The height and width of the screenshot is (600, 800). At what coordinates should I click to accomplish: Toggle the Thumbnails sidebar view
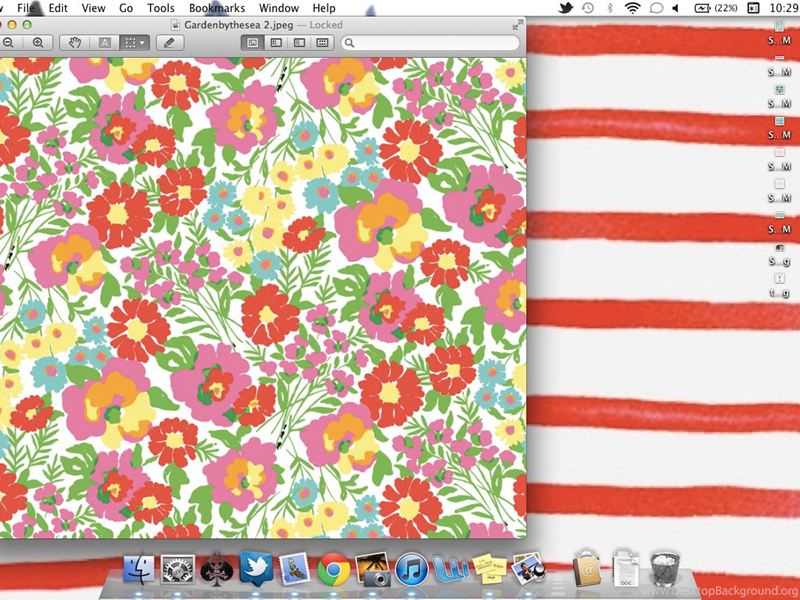click(x=275, y=43)
